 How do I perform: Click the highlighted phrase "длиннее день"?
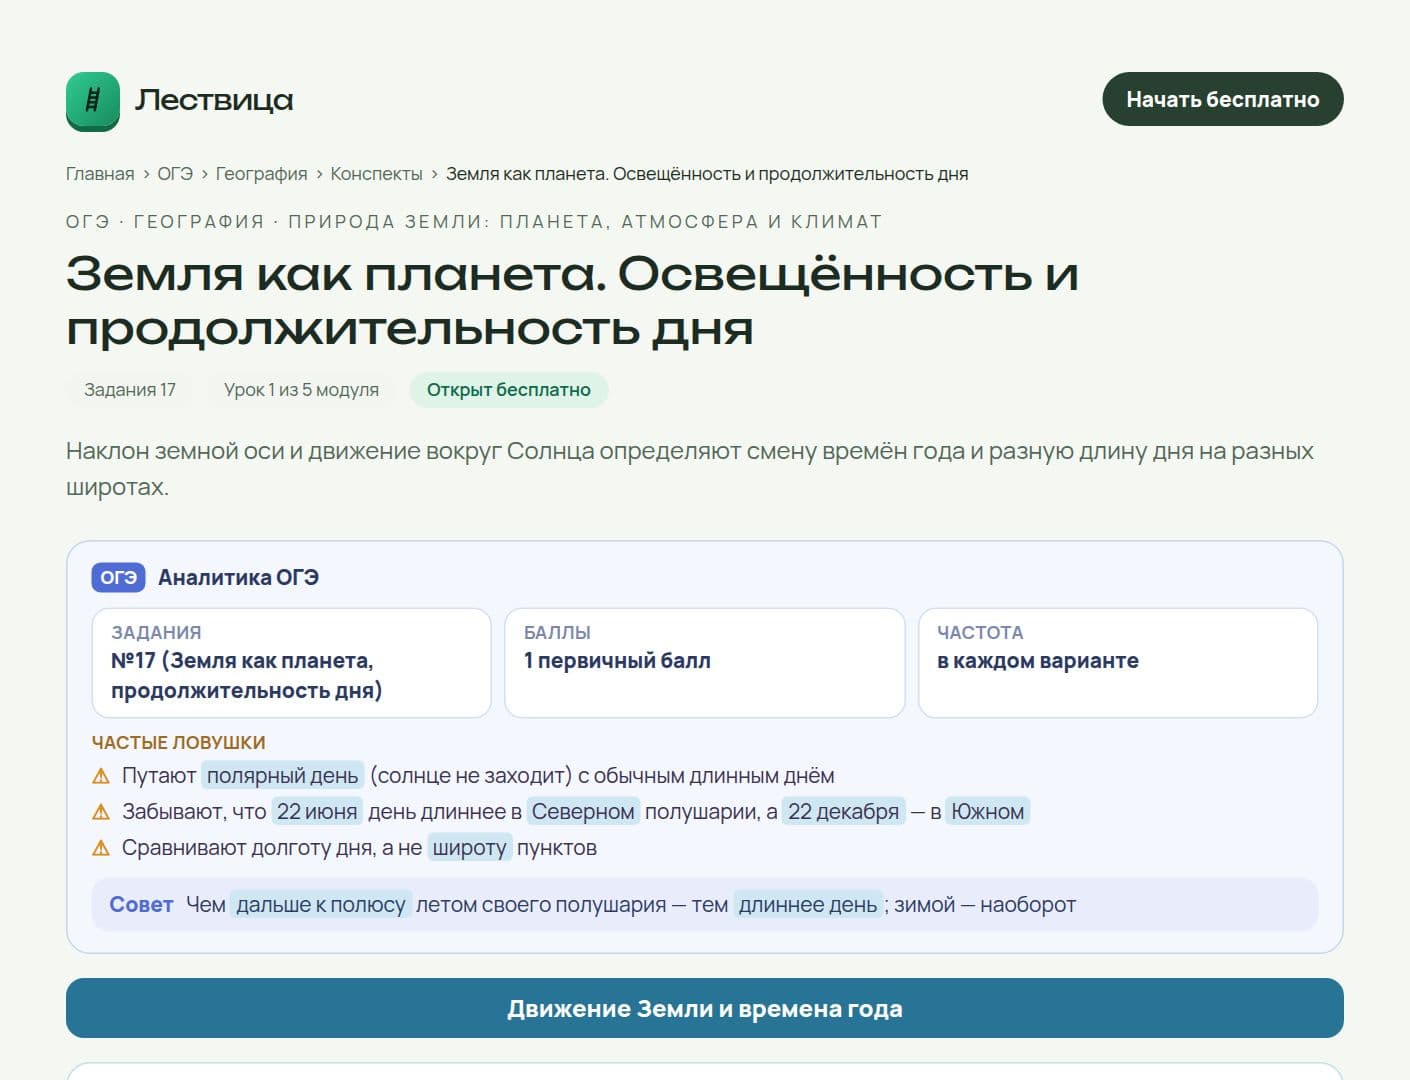click(808, 905)
